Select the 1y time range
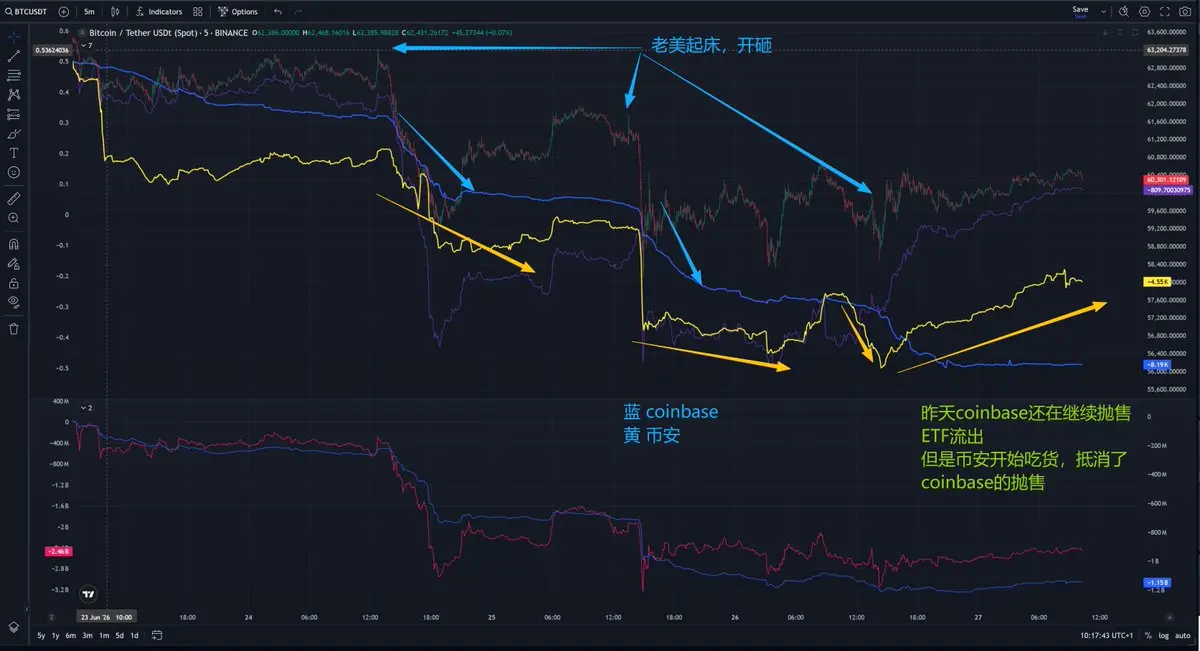The image size is (1200, 651). click(56, 636)
